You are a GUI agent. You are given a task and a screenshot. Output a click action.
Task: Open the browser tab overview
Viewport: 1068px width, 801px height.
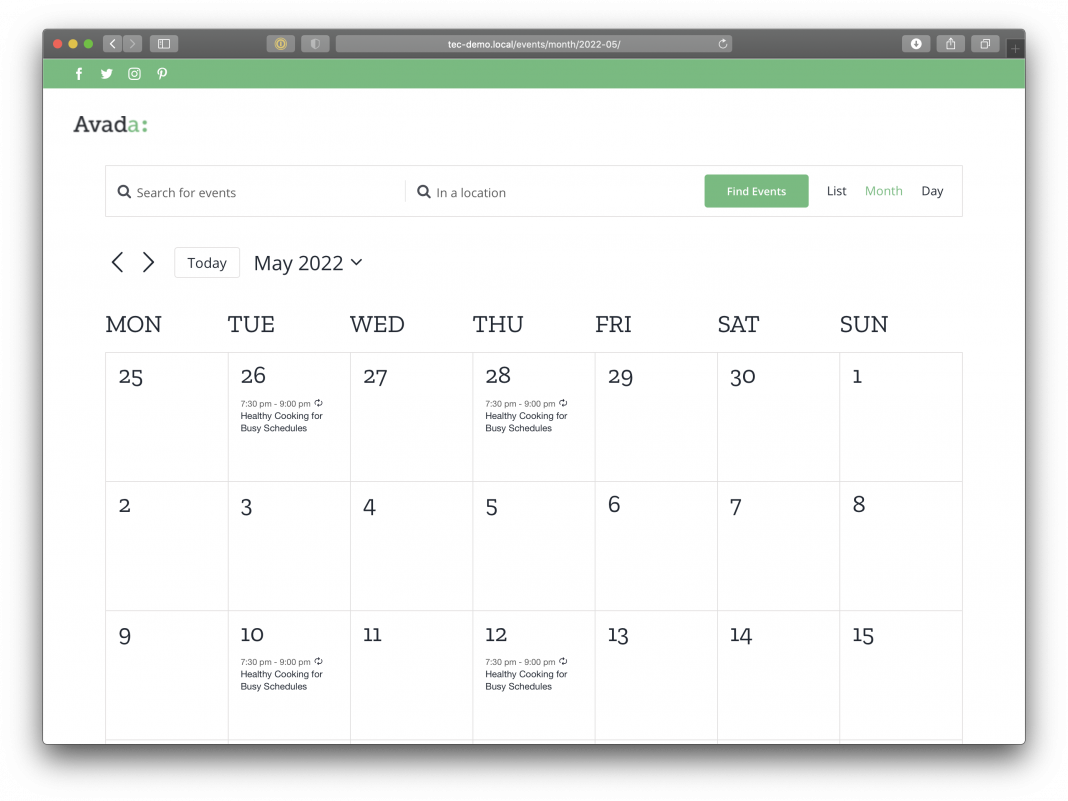985,43
